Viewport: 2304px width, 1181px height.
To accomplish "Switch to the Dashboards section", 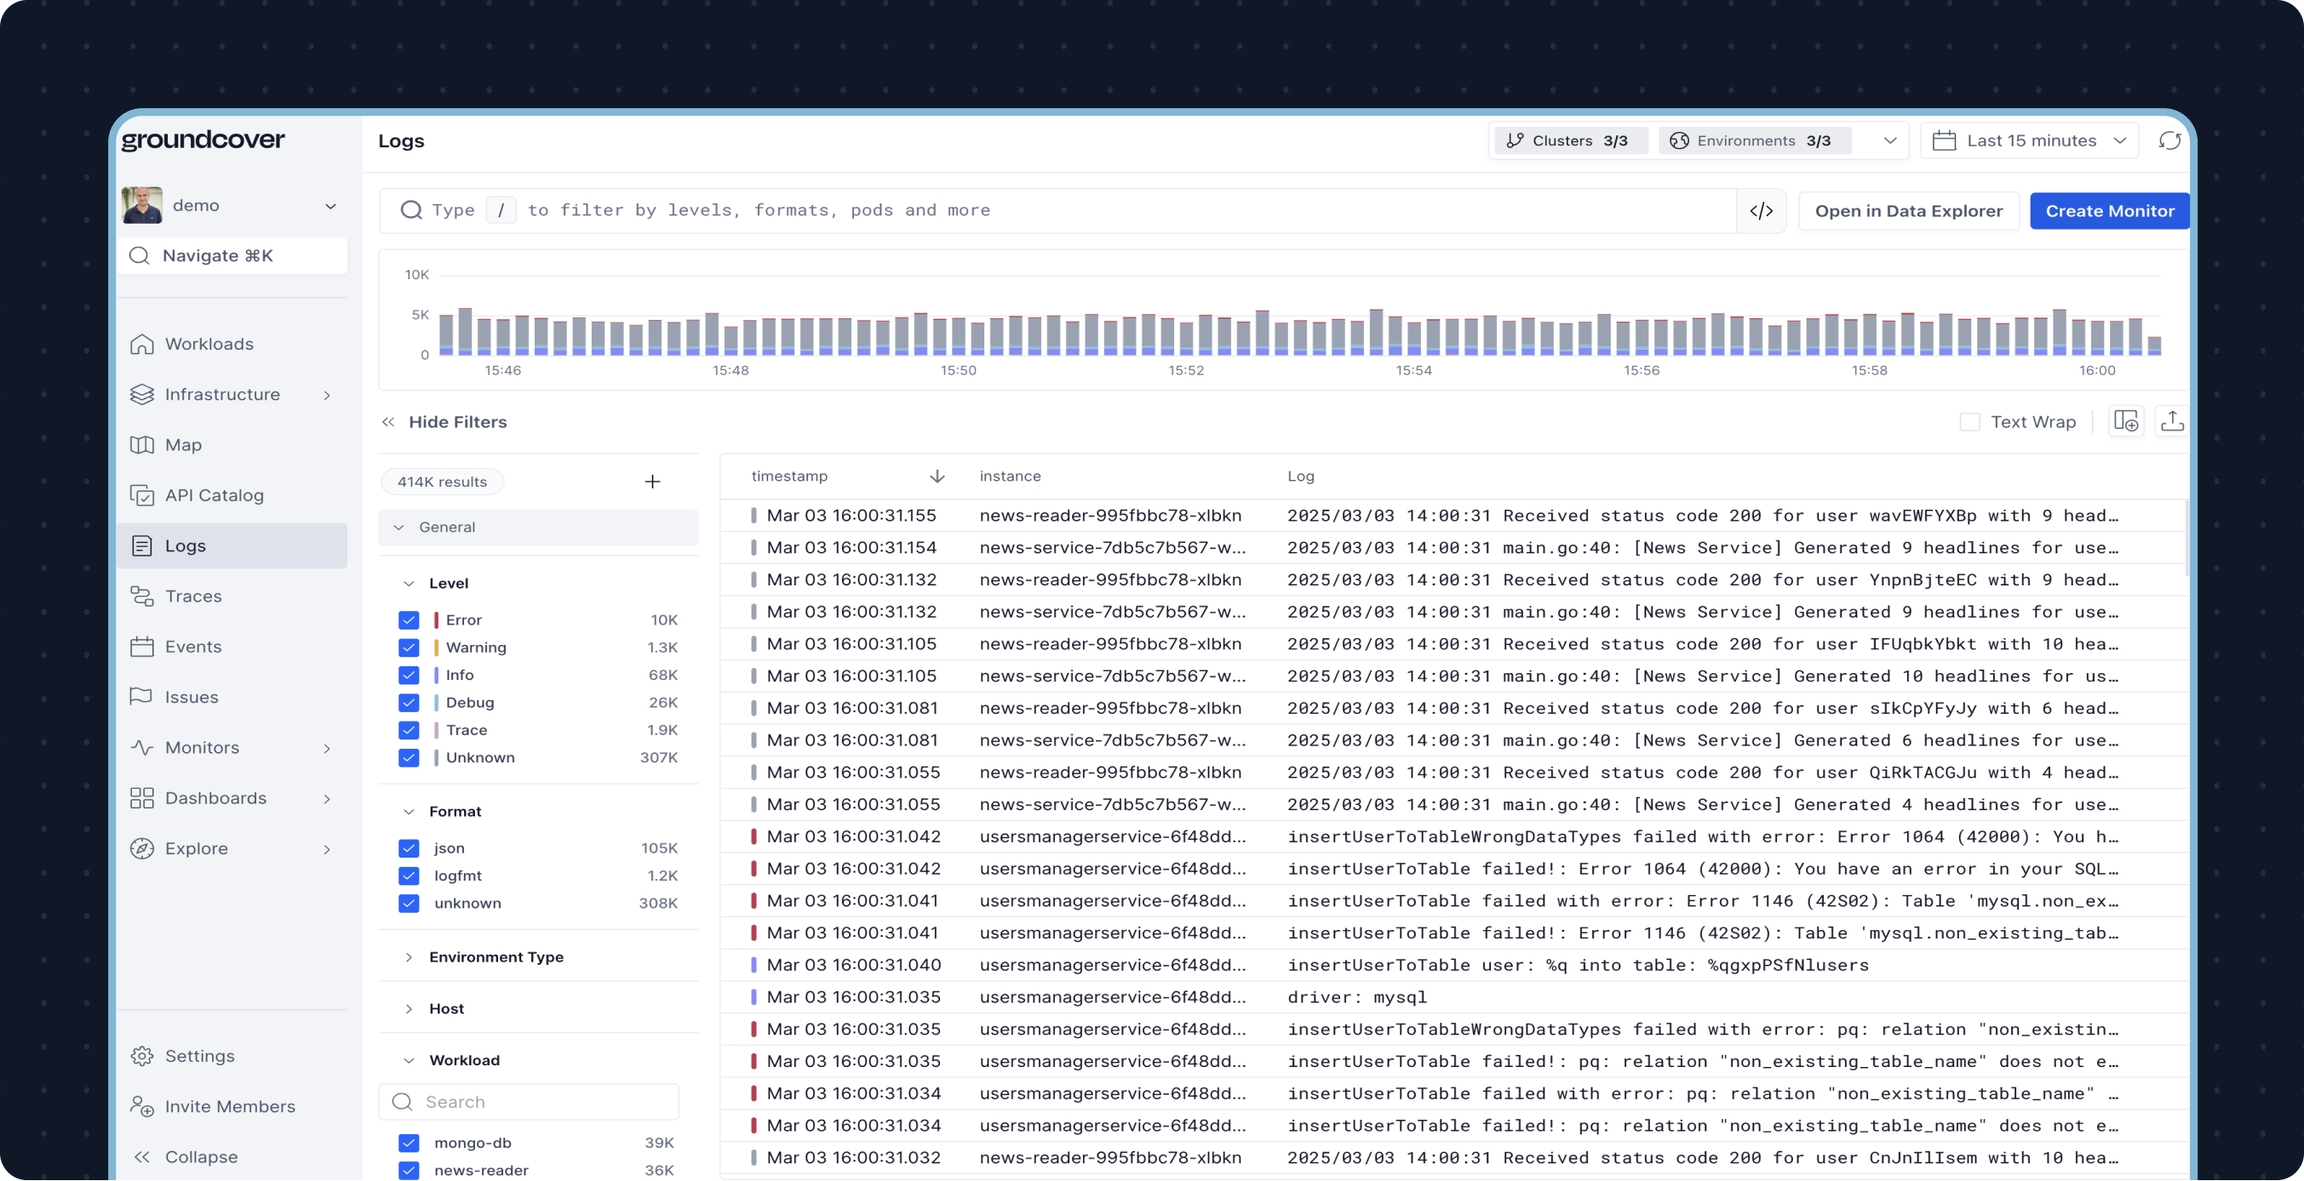I will point(215,797).
